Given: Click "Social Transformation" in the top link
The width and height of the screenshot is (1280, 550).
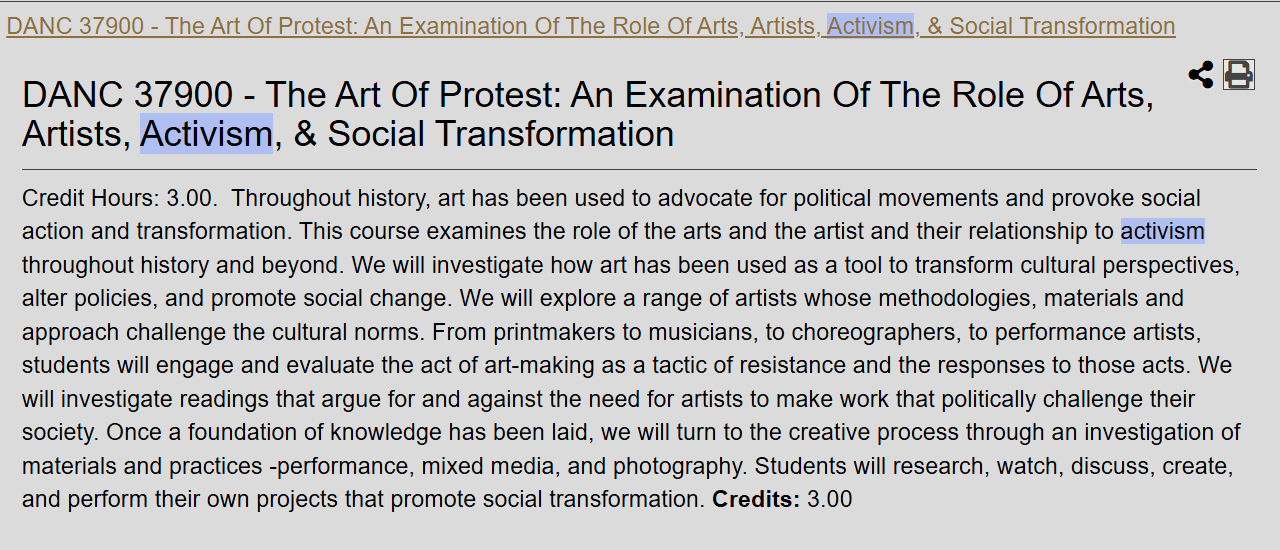Looking at the screenshot, I should coord(1063,26).
